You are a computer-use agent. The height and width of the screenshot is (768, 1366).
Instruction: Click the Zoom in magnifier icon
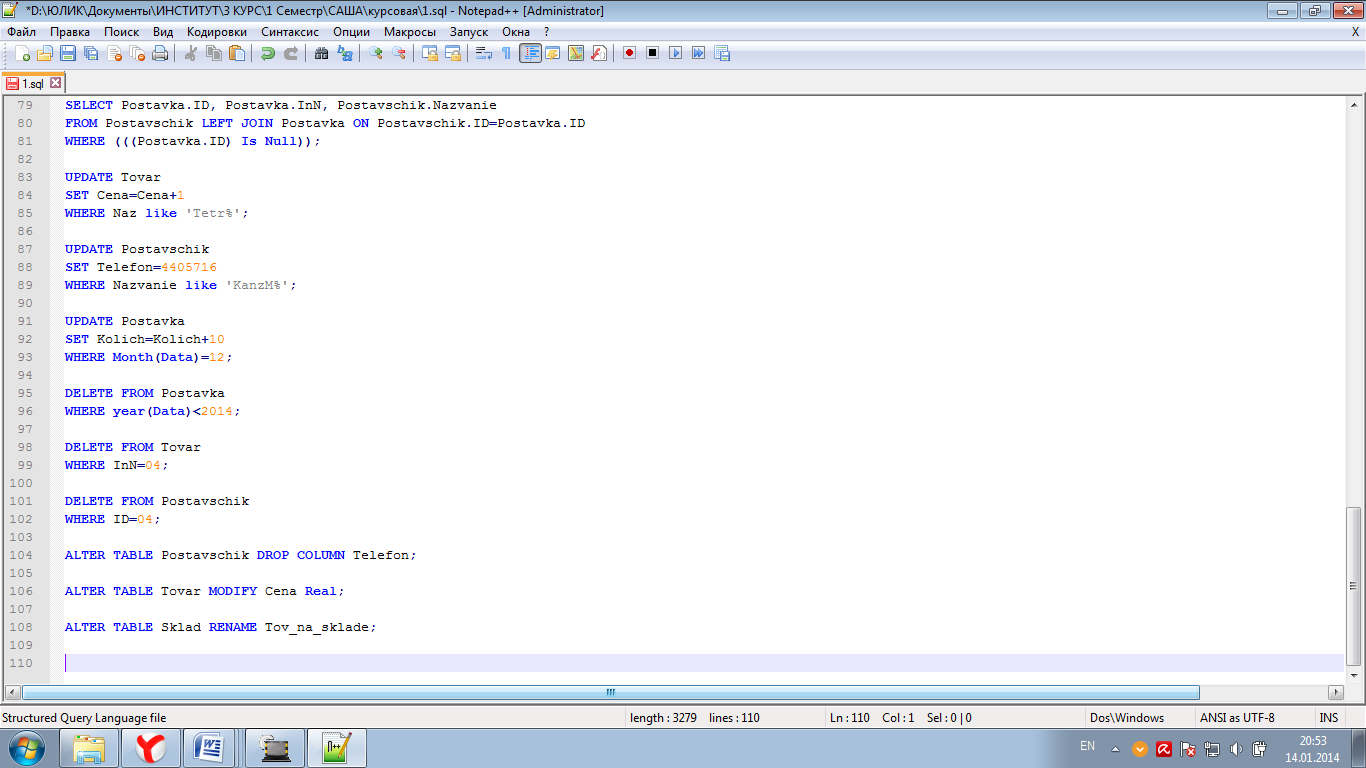coord(376,53)
